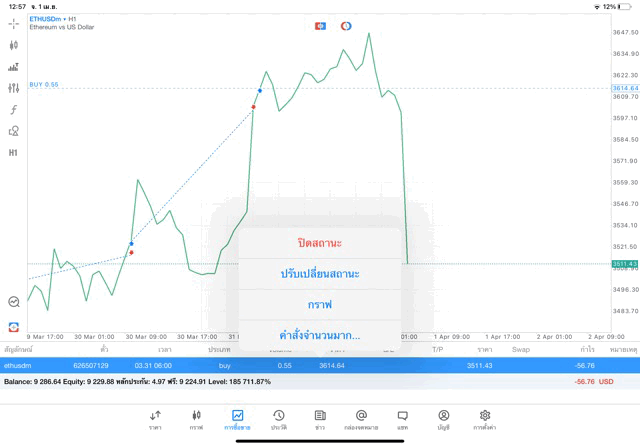The height and width of the screenshot is (447, 640).
Task: Open คำสั่งจำนวนมาก... bulk operations option
Action: point(320,335)
